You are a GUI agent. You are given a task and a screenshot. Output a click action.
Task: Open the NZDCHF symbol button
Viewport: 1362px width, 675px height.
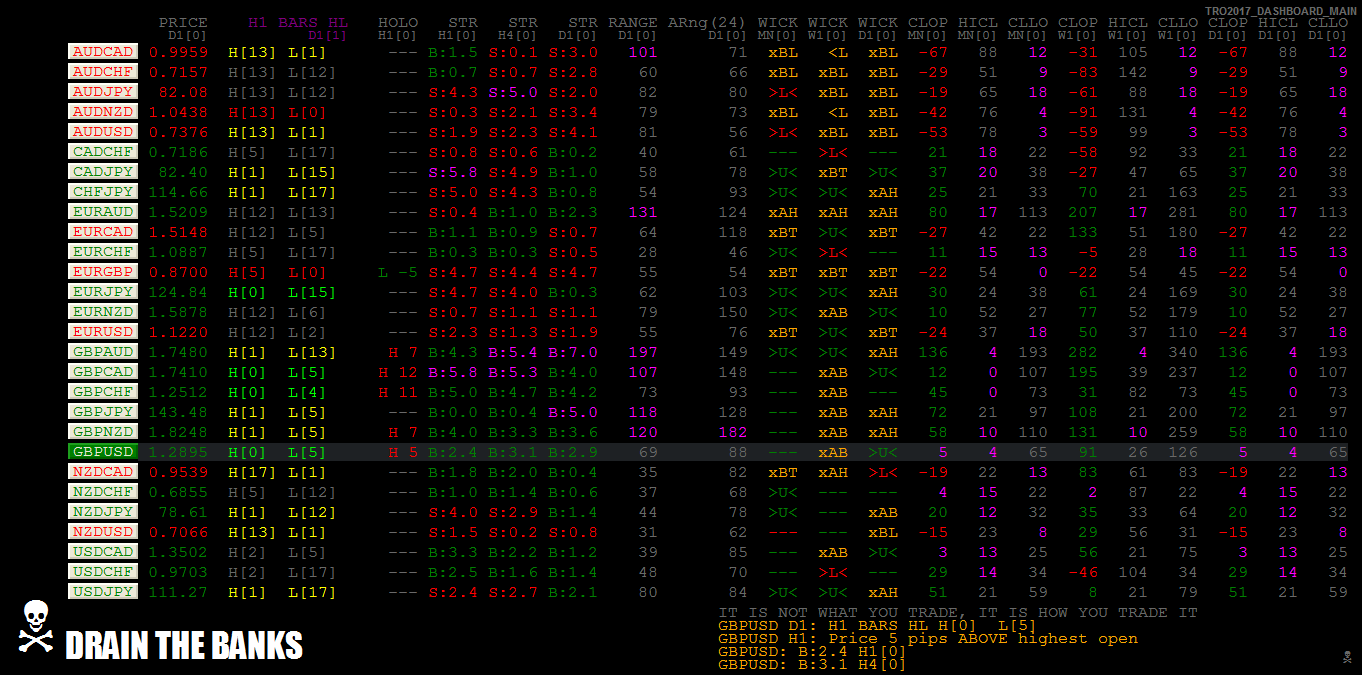point(103,491)
